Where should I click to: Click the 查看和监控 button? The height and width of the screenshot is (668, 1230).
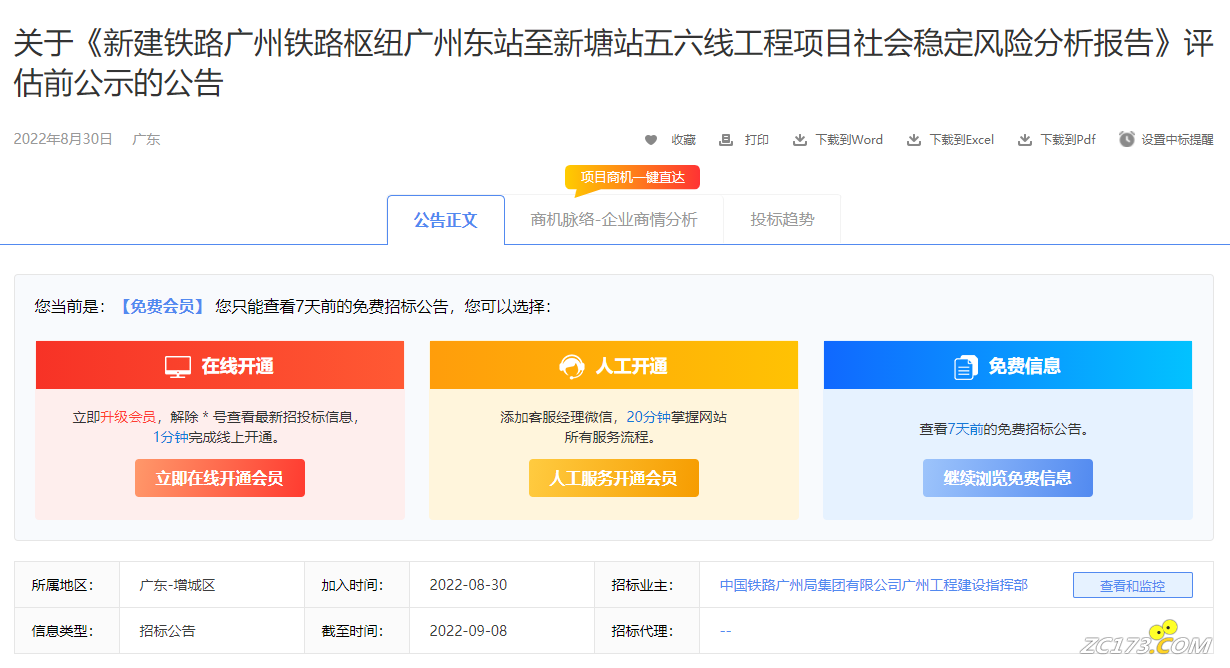pos(1133,585)
